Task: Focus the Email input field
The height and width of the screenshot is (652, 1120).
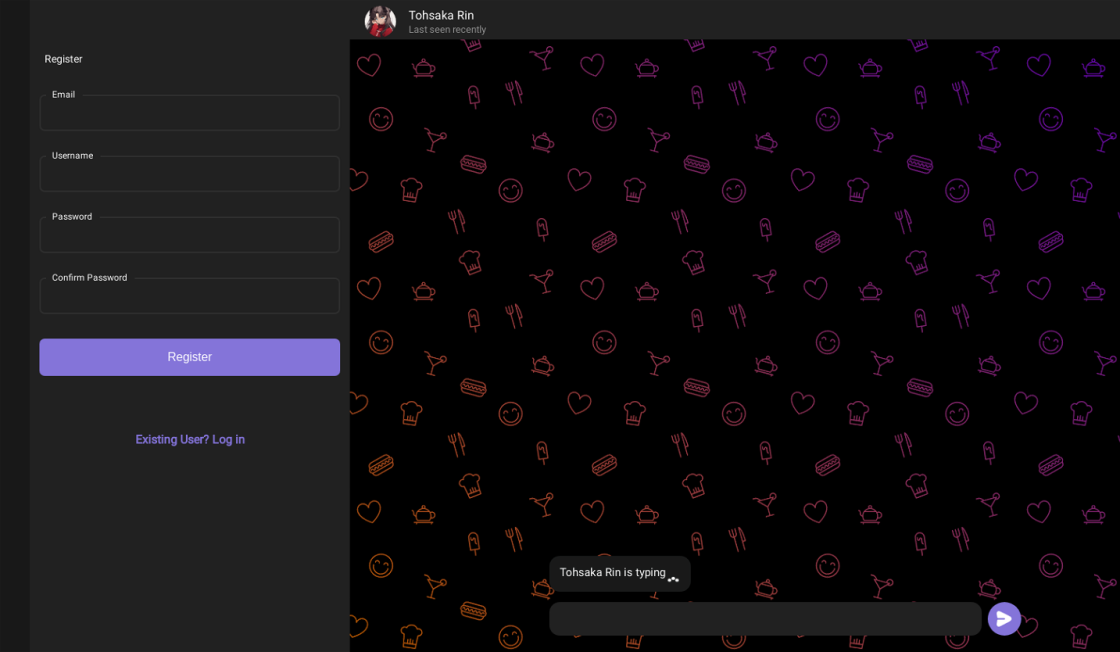Action: (x=189, y=114)
